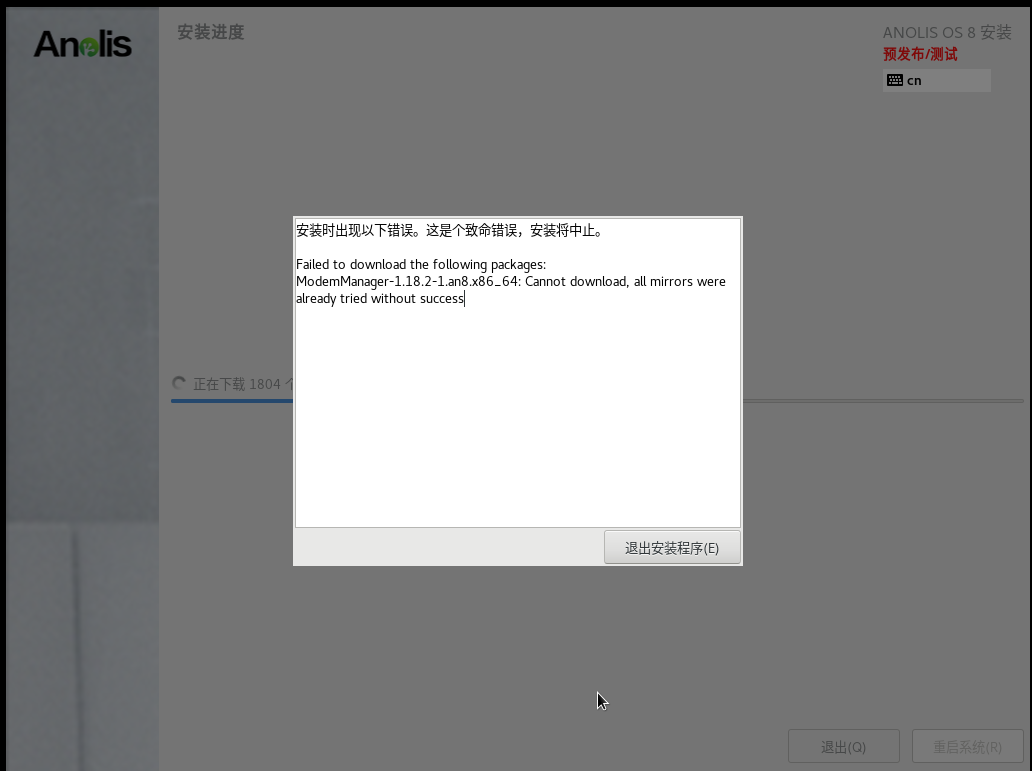Click the ANOLIS OS 8 安装 title

pyautogui.click(x=946, y=32)
